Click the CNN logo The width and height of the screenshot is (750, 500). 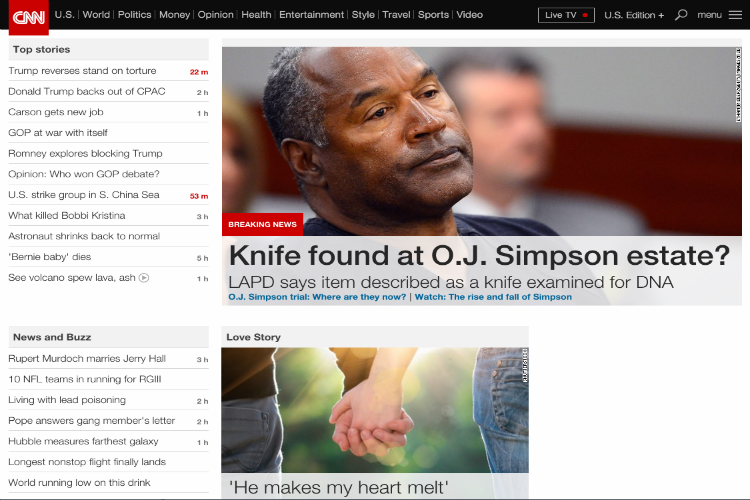click(29, 17)
